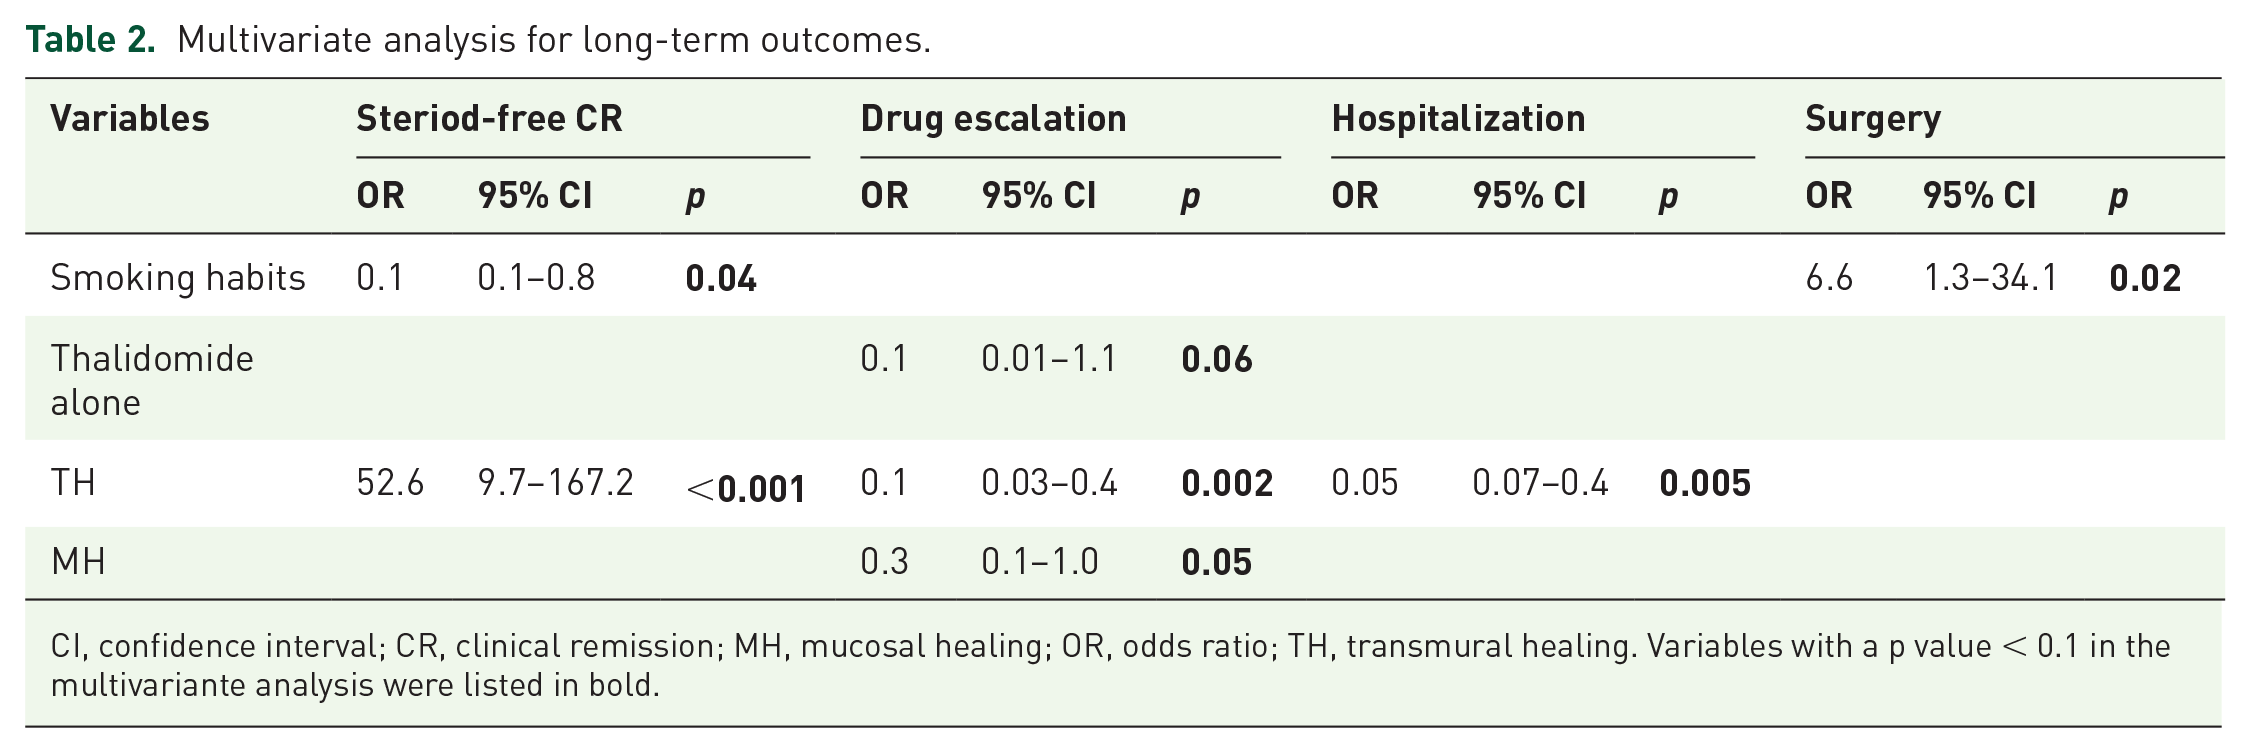
Task: Click the abbreviations footnote text below the table
Action: click(1110, 665)
